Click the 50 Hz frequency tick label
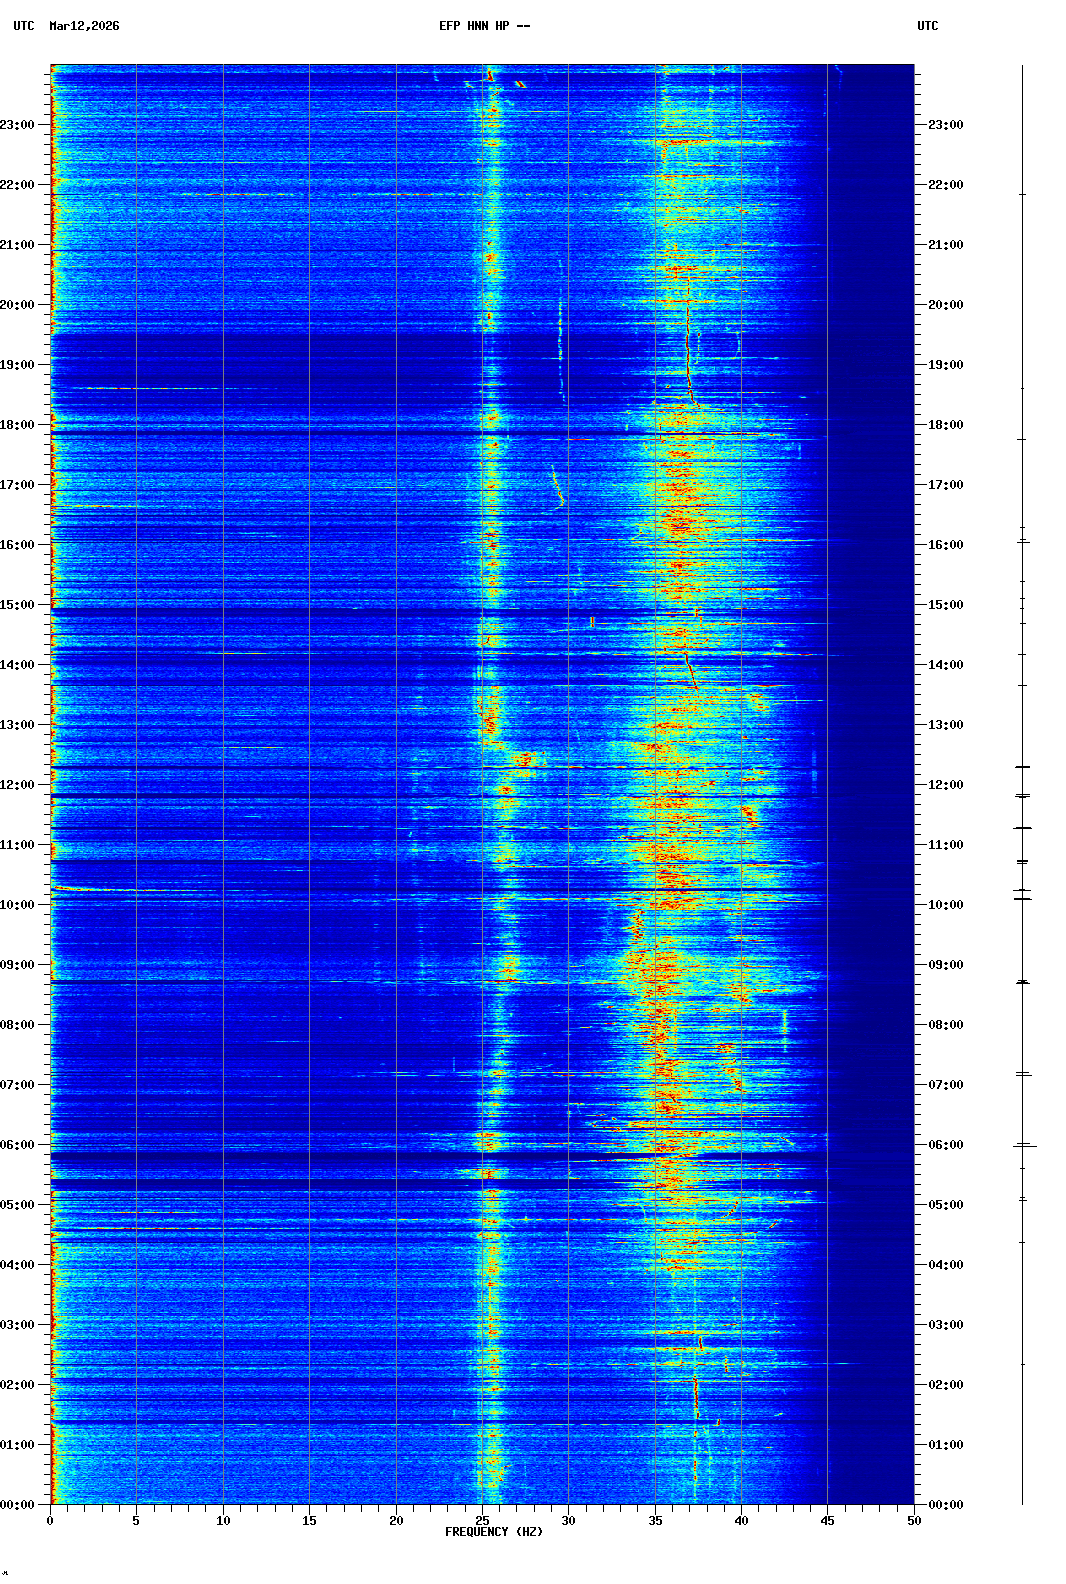The height and width of the screenshot is (1584, 1066). (x=914, y=1521)
